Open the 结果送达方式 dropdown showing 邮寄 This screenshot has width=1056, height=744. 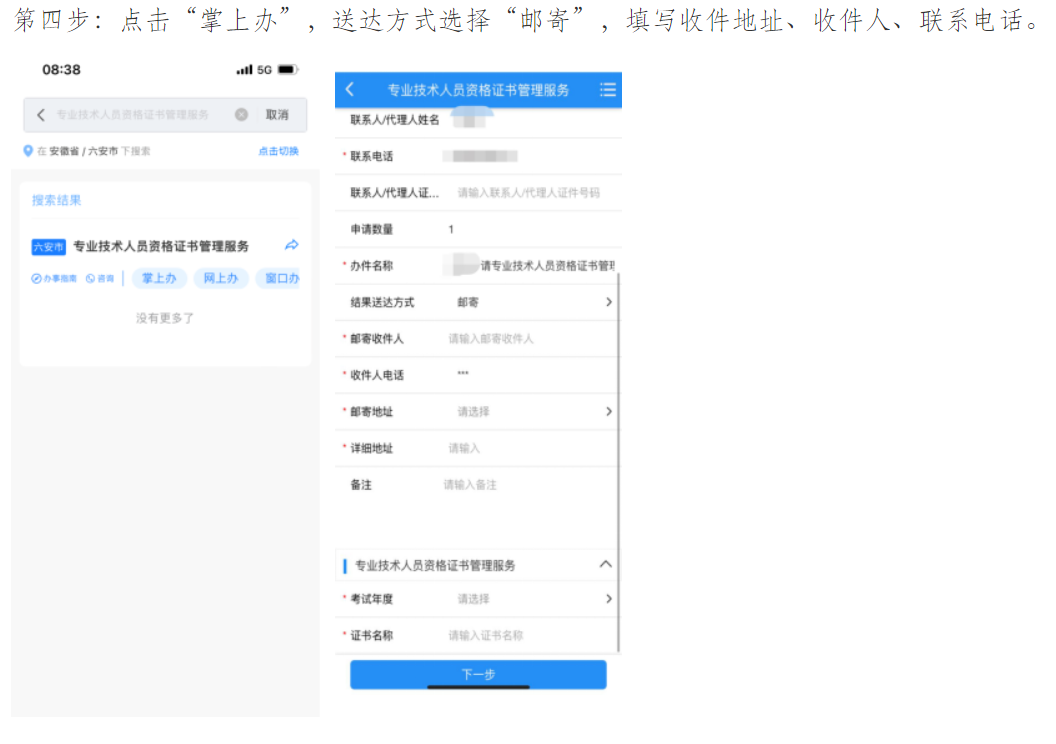478,302
